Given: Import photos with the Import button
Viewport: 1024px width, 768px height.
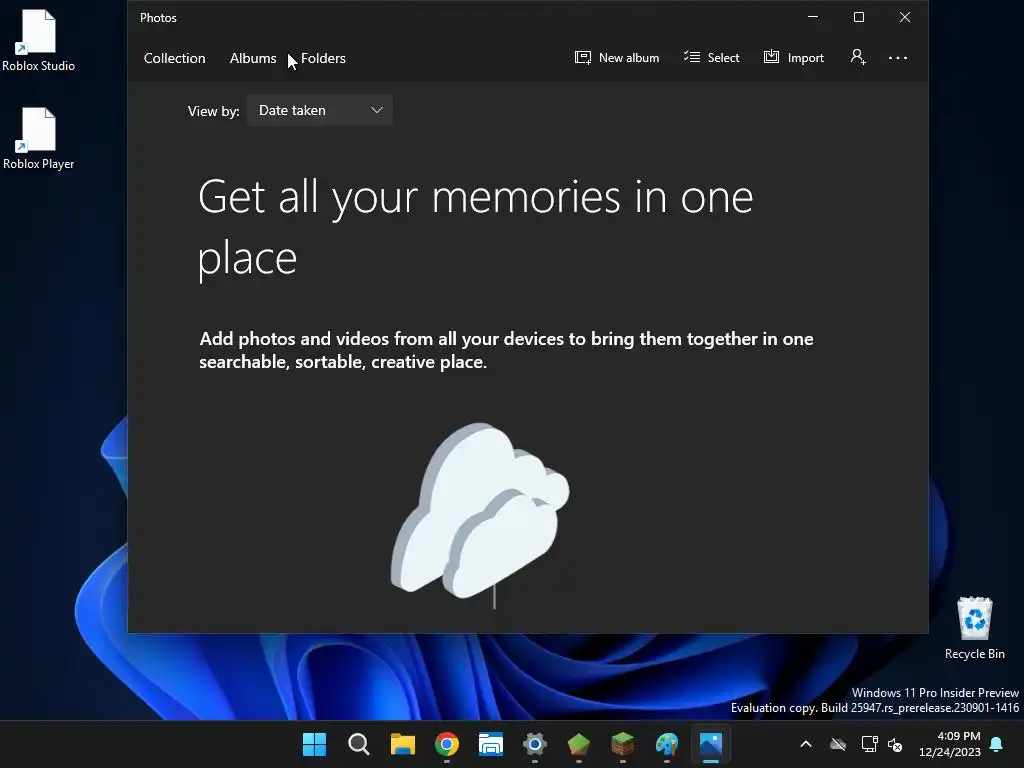Looking at the screenshot, I should pyautogui.click(x=793, y=57).
